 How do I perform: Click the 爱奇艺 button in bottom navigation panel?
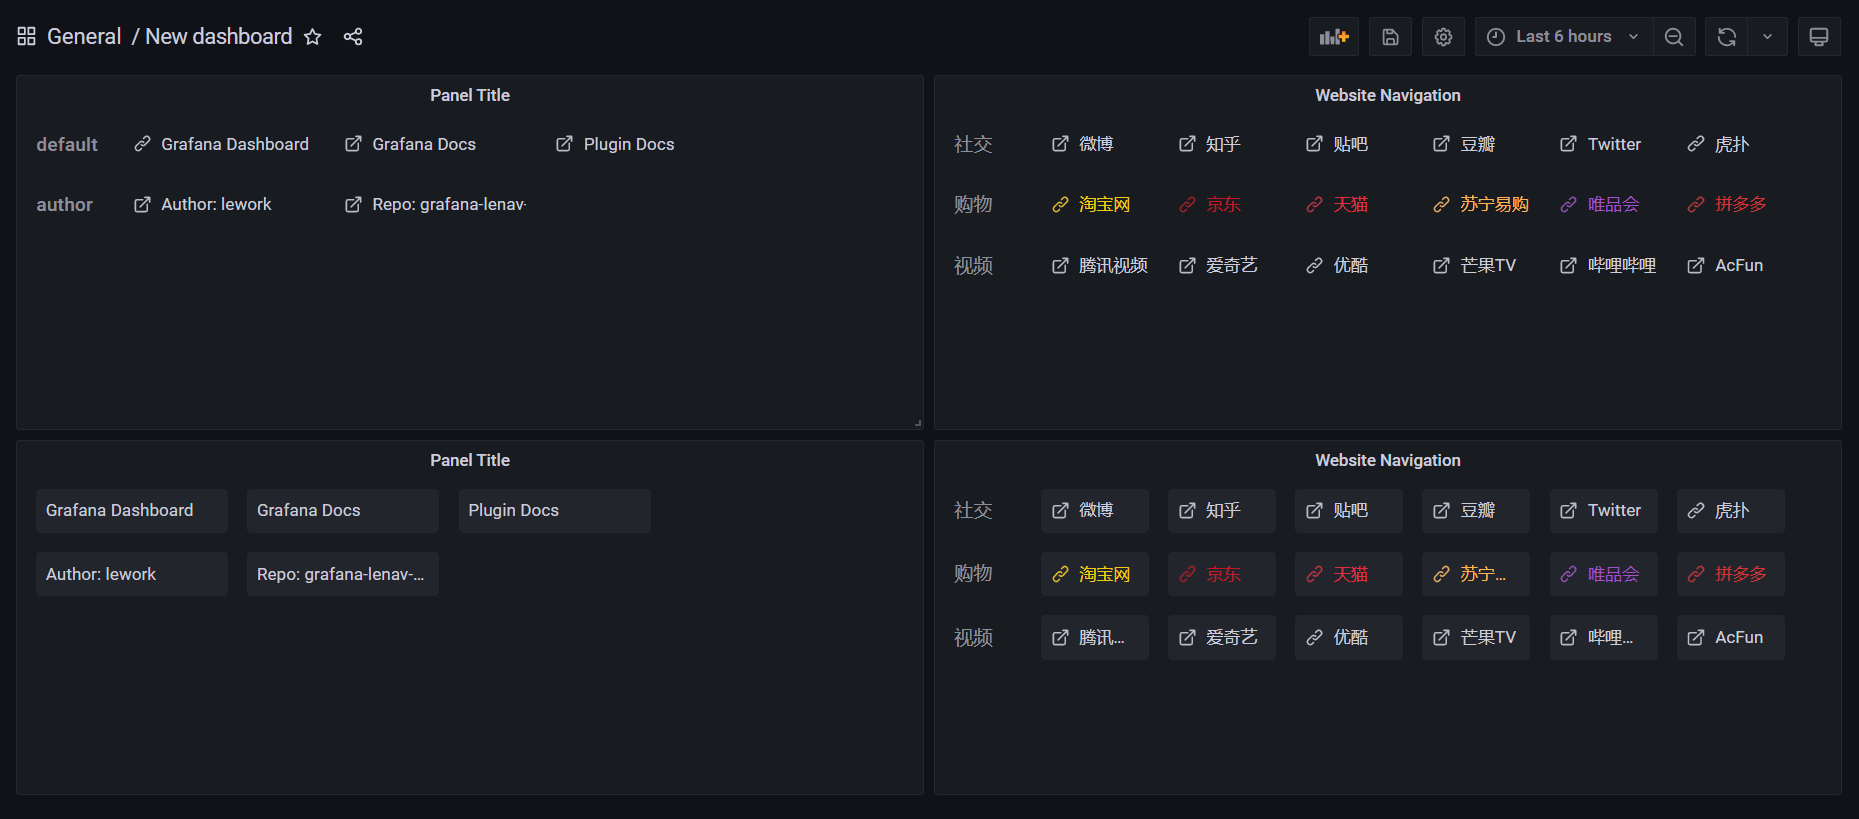1222,637
